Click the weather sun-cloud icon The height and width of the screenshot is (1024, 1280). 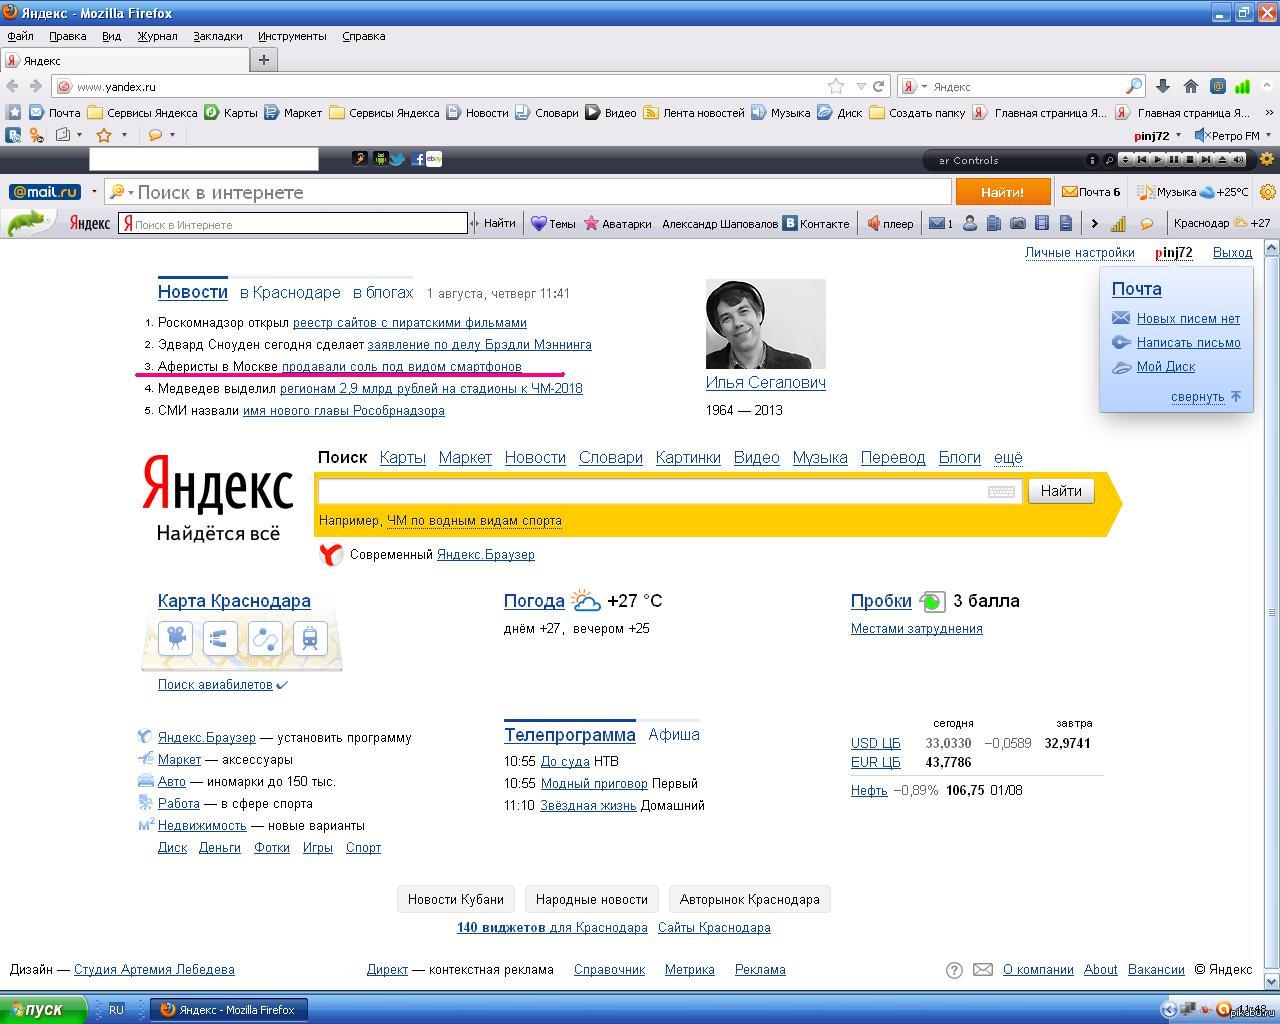click(x=586, y=601)
